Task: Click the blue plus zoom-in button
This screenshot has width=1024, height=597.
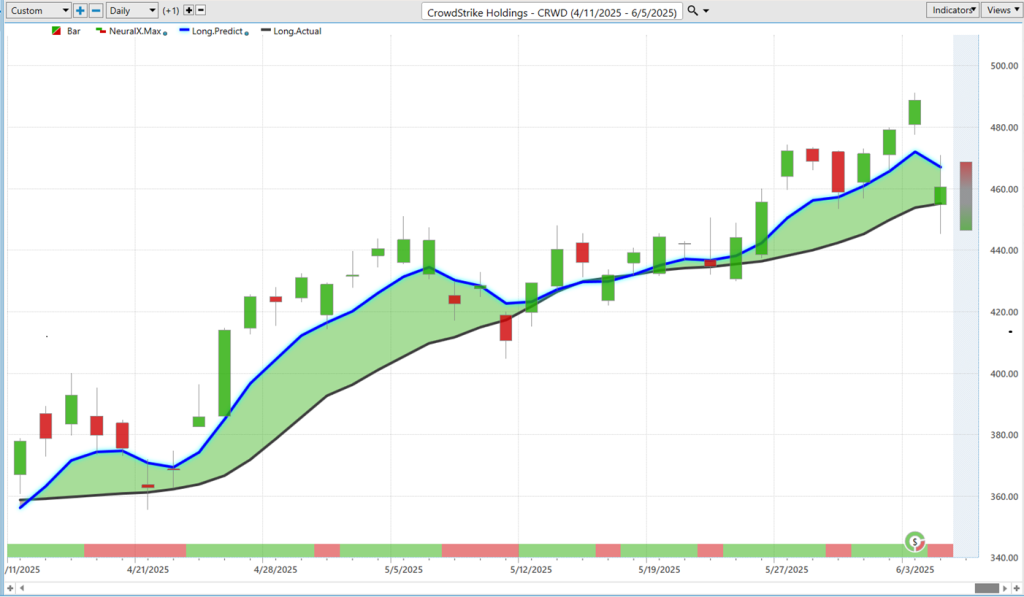Action: tap(80, 10)
